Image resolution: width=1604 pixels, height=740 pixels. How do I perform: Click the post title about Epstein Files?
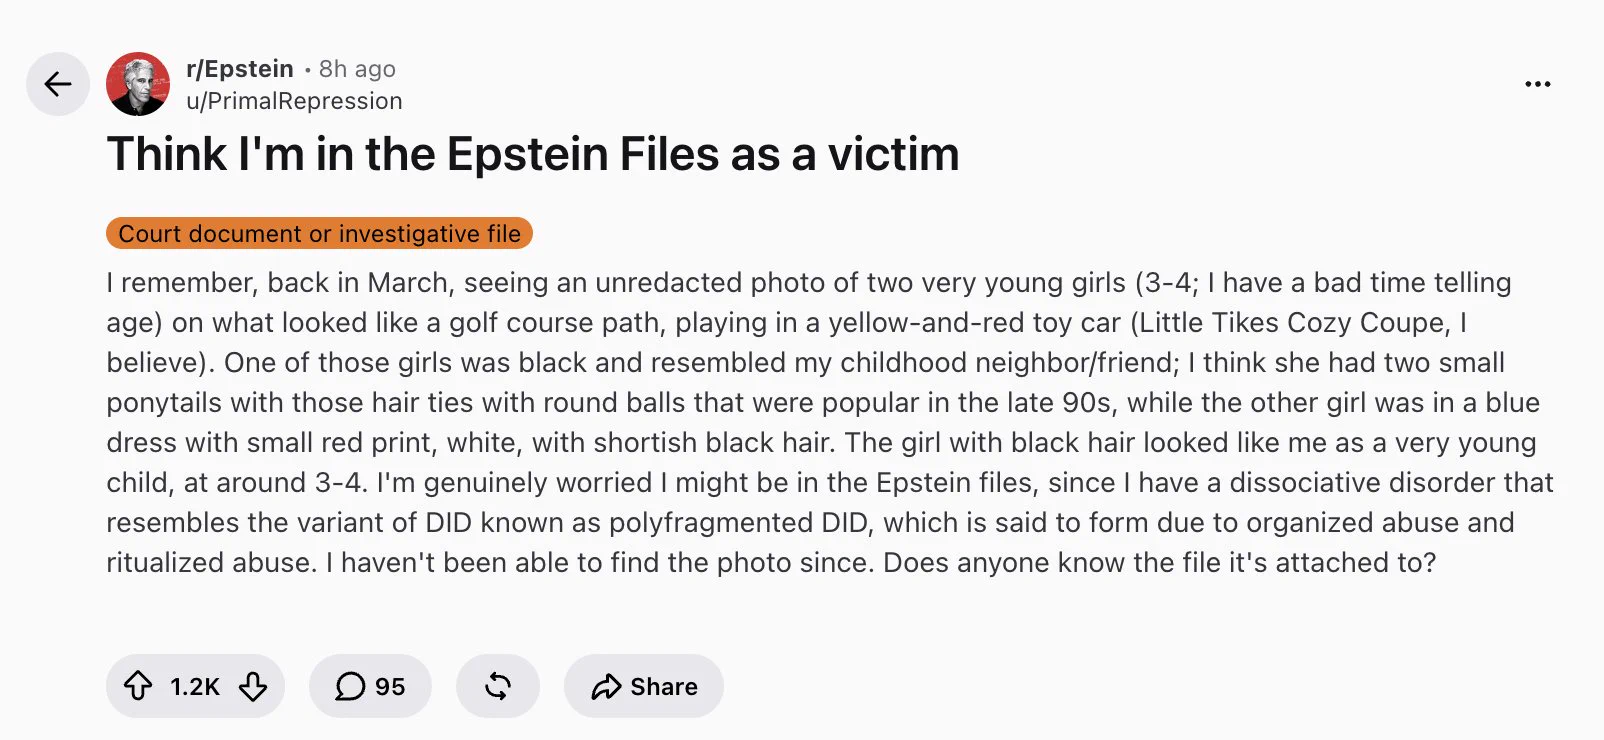pyautogui.click(x=533, y=154)
